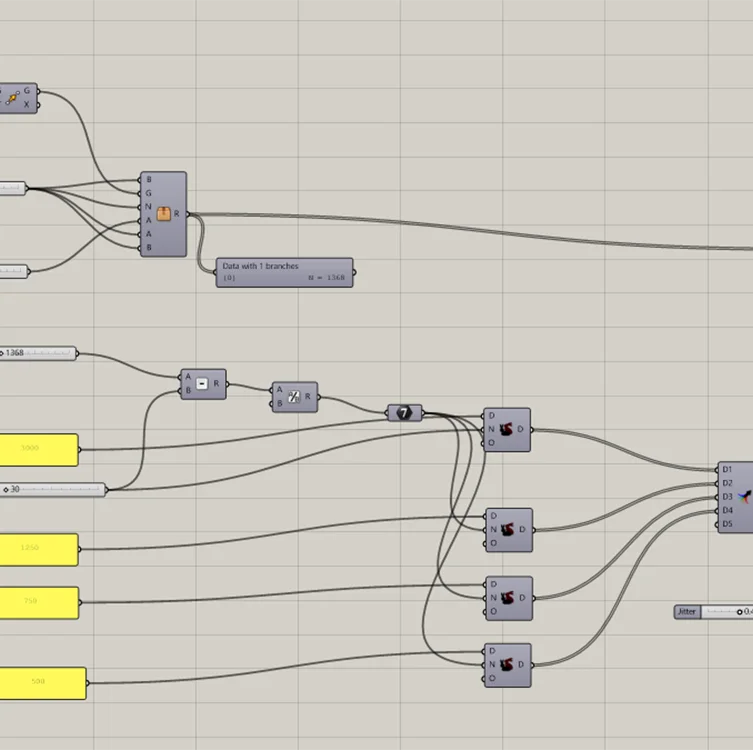Click the number slider showing 1368
The height and width of the screenshot is (750, 753).
[x=38, y=353]
